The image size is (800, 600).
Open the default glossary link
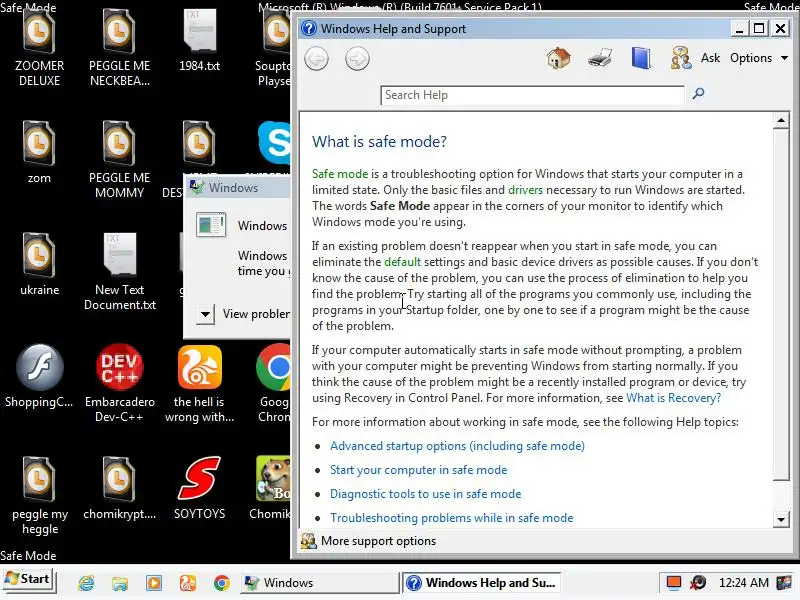pyautogui.click(x=402, y=262)
